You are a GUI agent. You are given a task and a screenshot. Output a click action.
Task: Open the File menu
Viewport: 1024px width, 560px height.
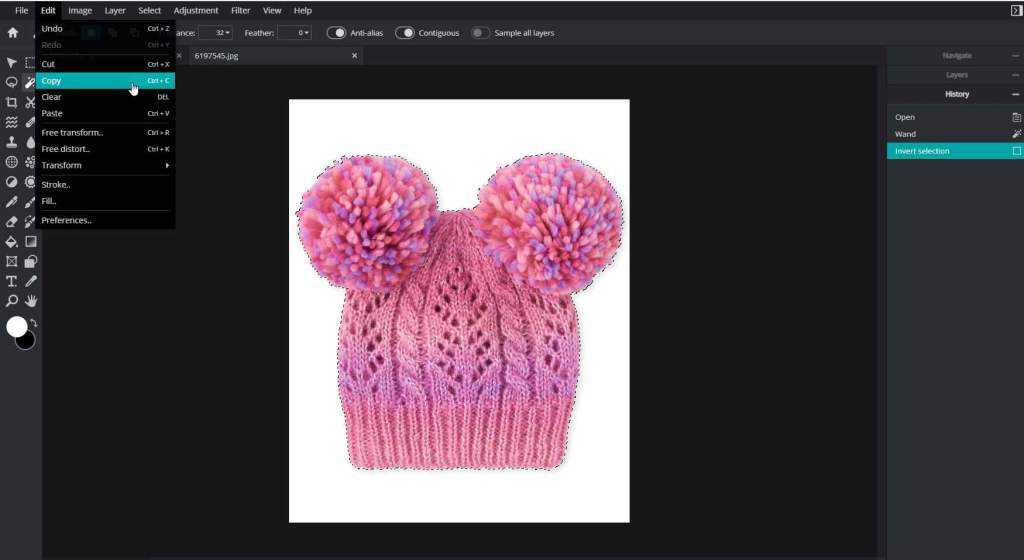[x=22, y=10]
